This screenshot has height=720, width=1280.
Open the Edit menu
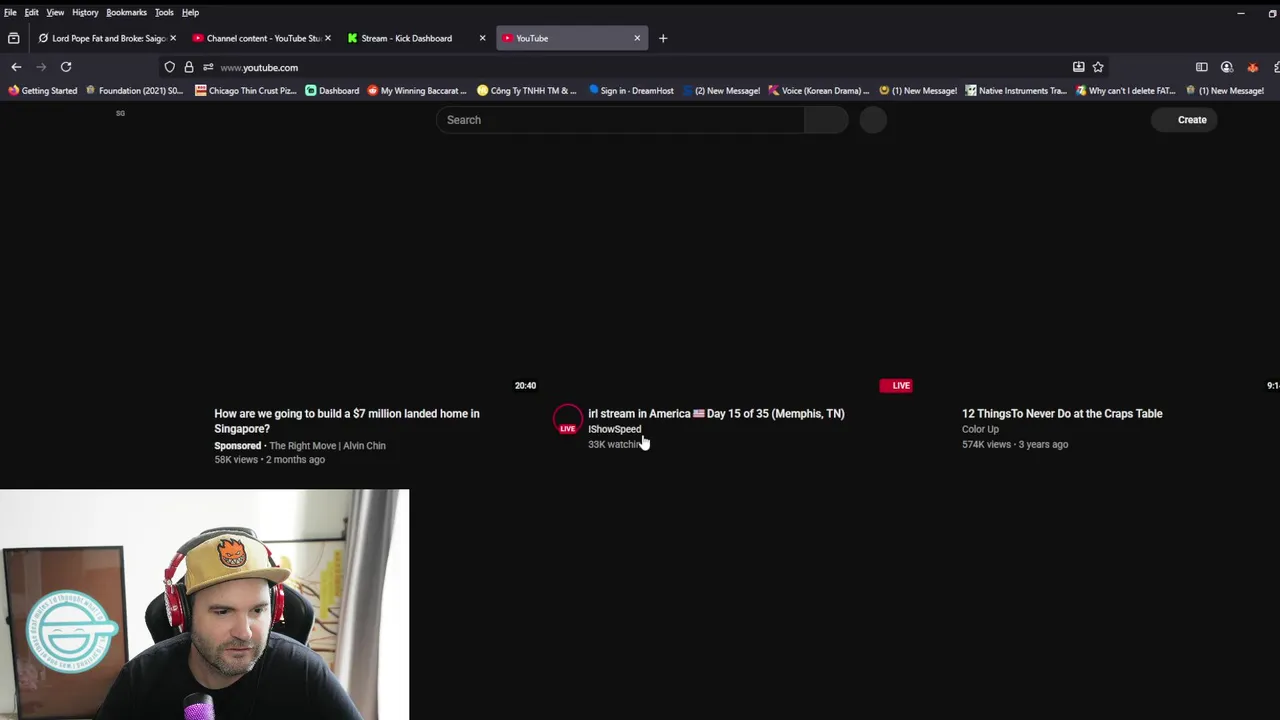pyautogui.click(x=32, y=12)
